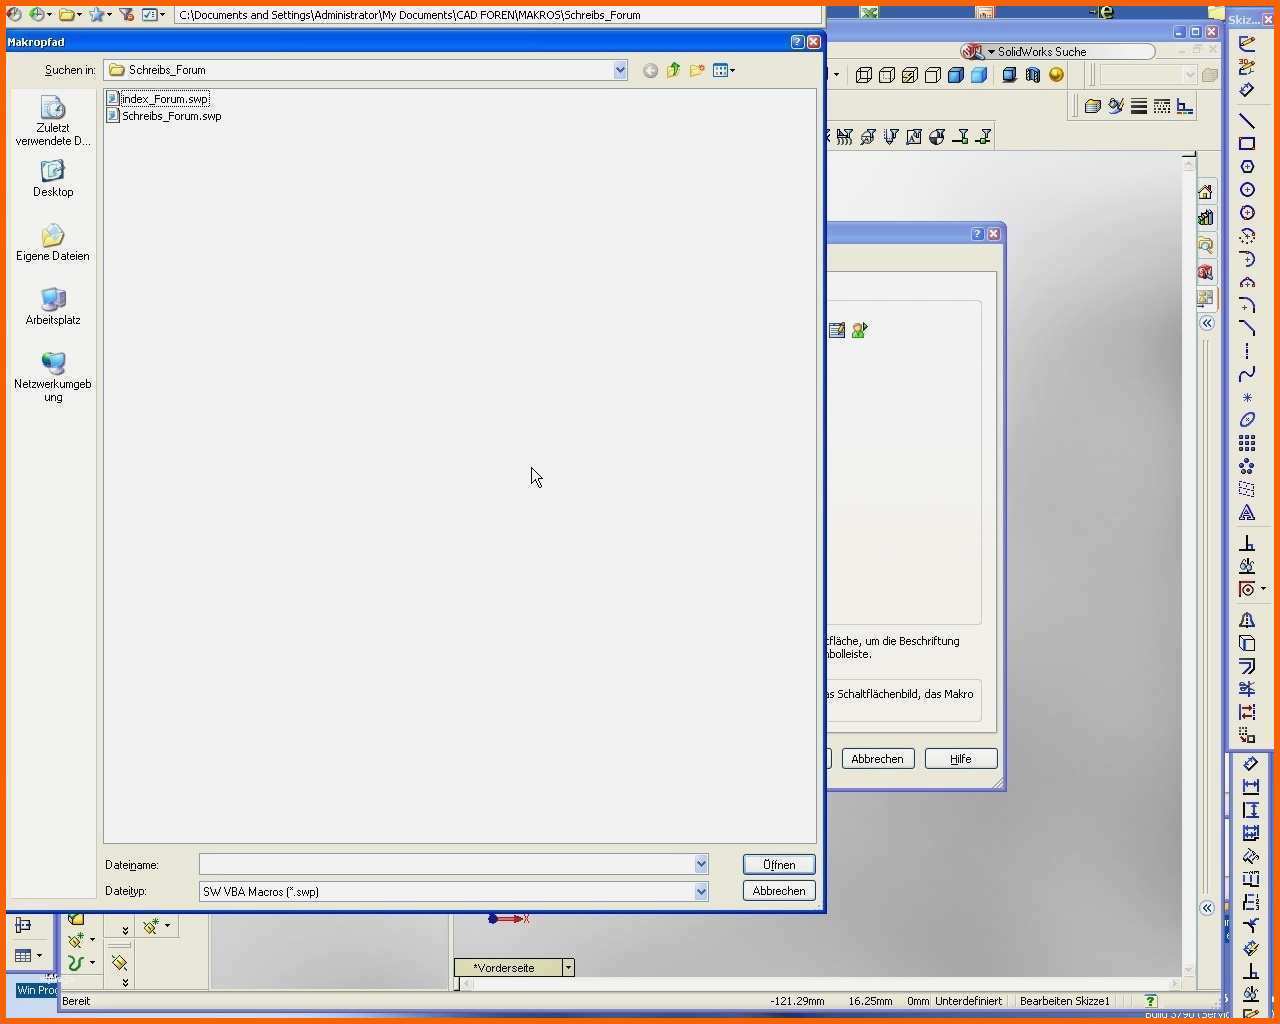Select the Rectangle sketch tool

click(x=1247, y=144)
